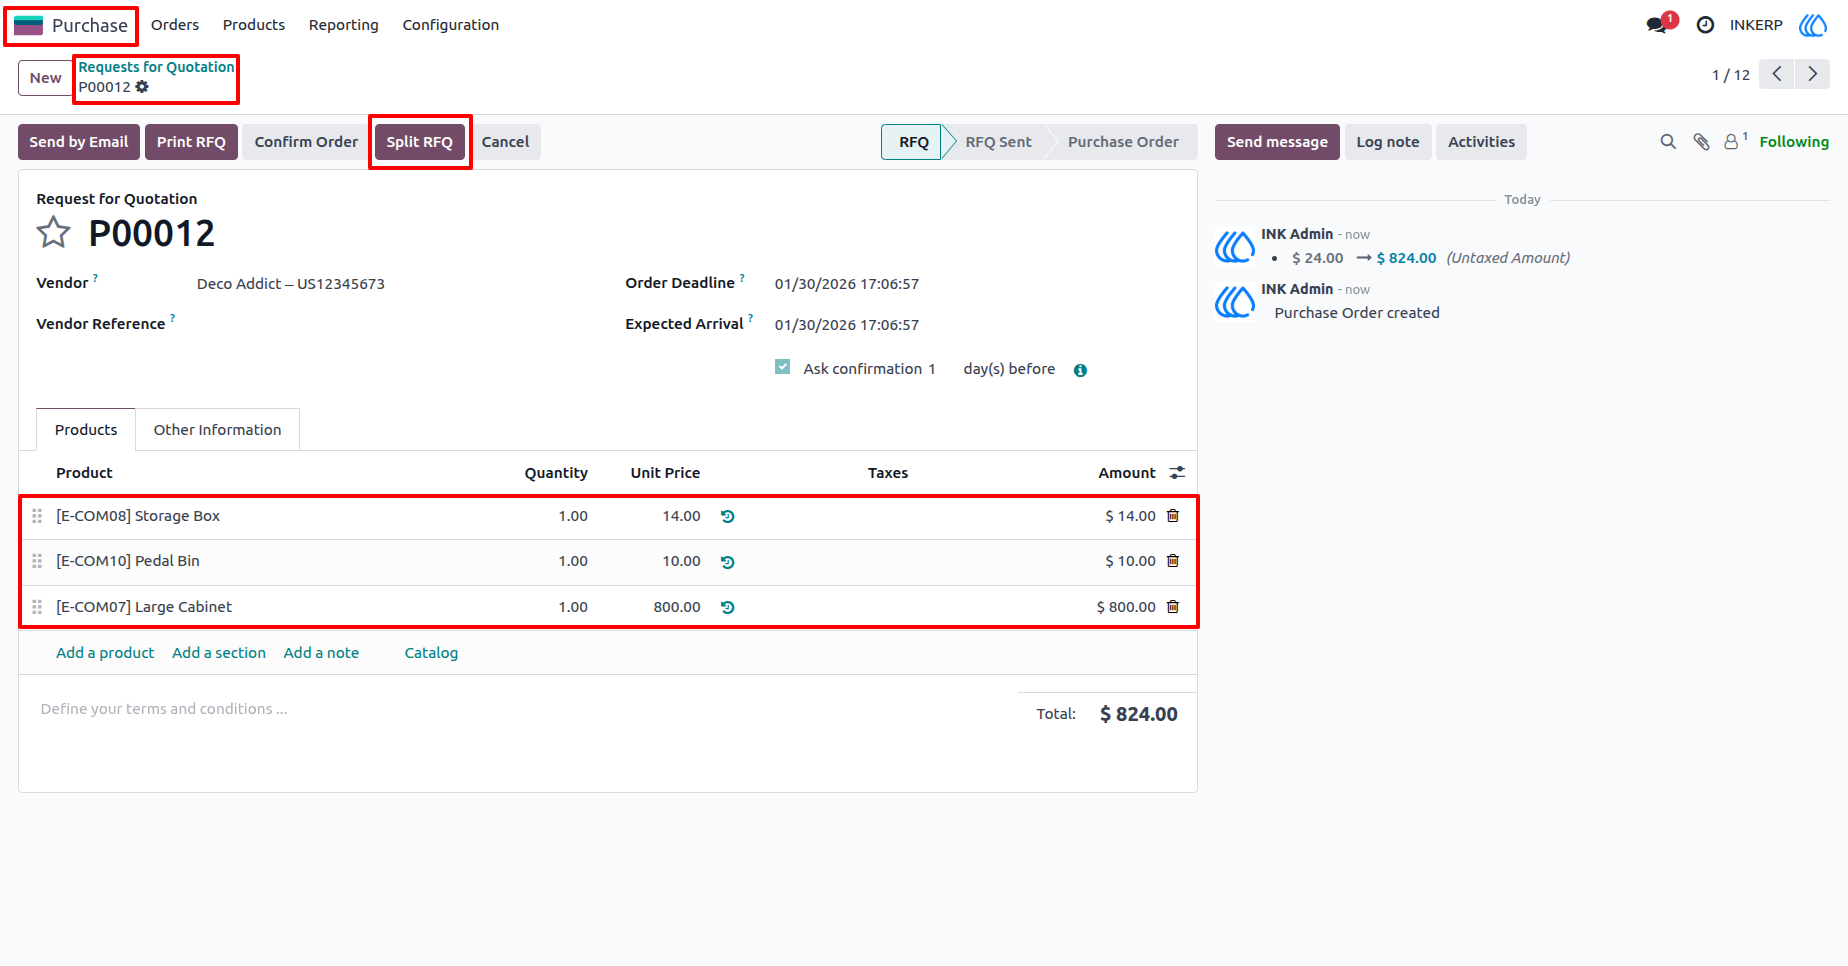Mark P00012 as favorite with star icon
Image resolution: width=1848 pixels, height=966 pixels.
pos(53,233)
